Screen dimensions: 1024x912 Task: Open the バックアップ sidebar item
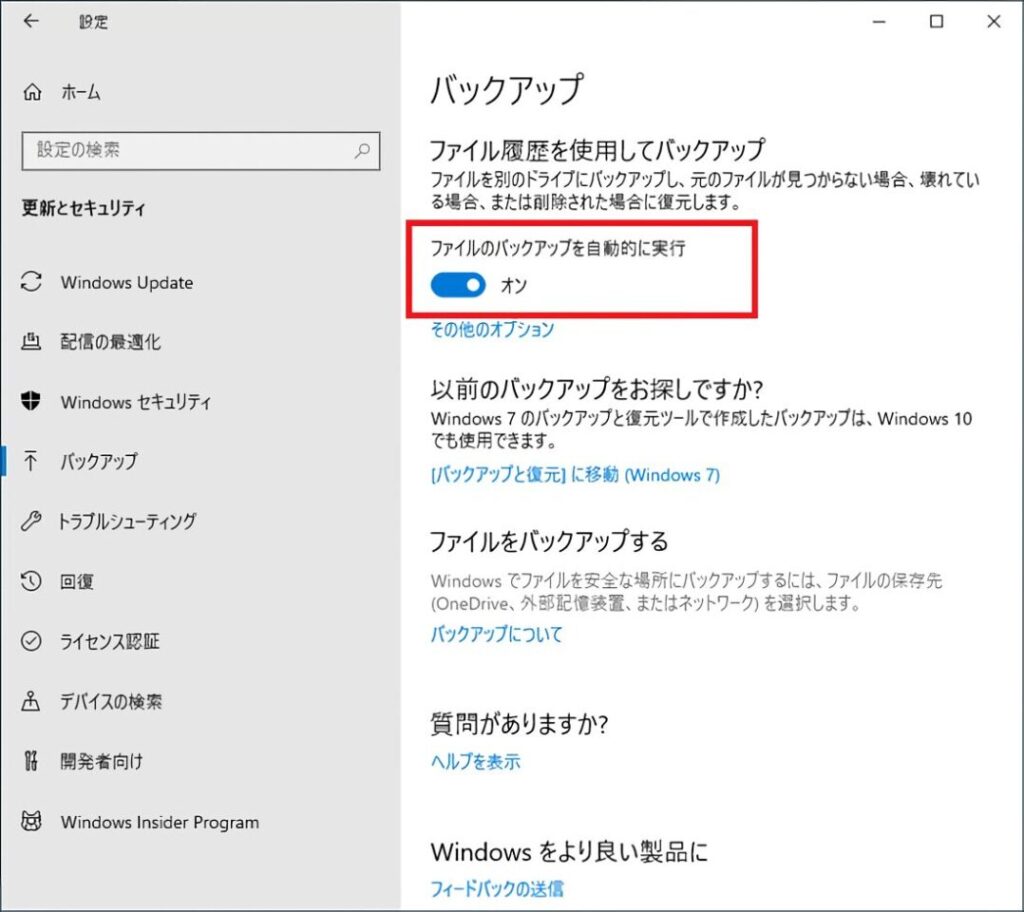98,462
